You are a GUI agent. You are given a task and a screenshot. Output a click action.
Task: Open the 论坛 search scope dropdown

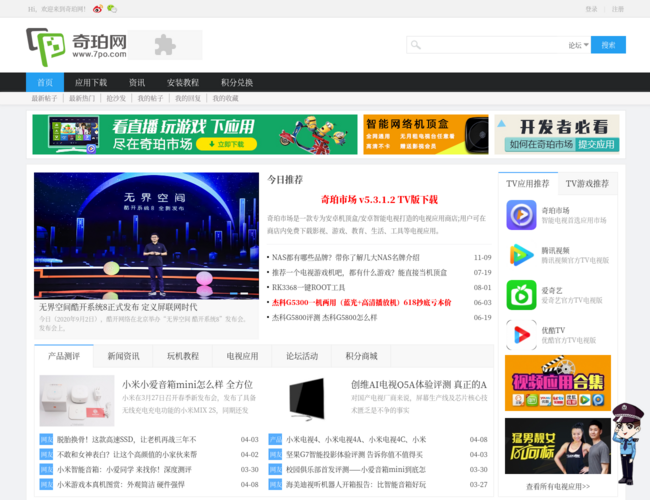[x=578, y=45]
